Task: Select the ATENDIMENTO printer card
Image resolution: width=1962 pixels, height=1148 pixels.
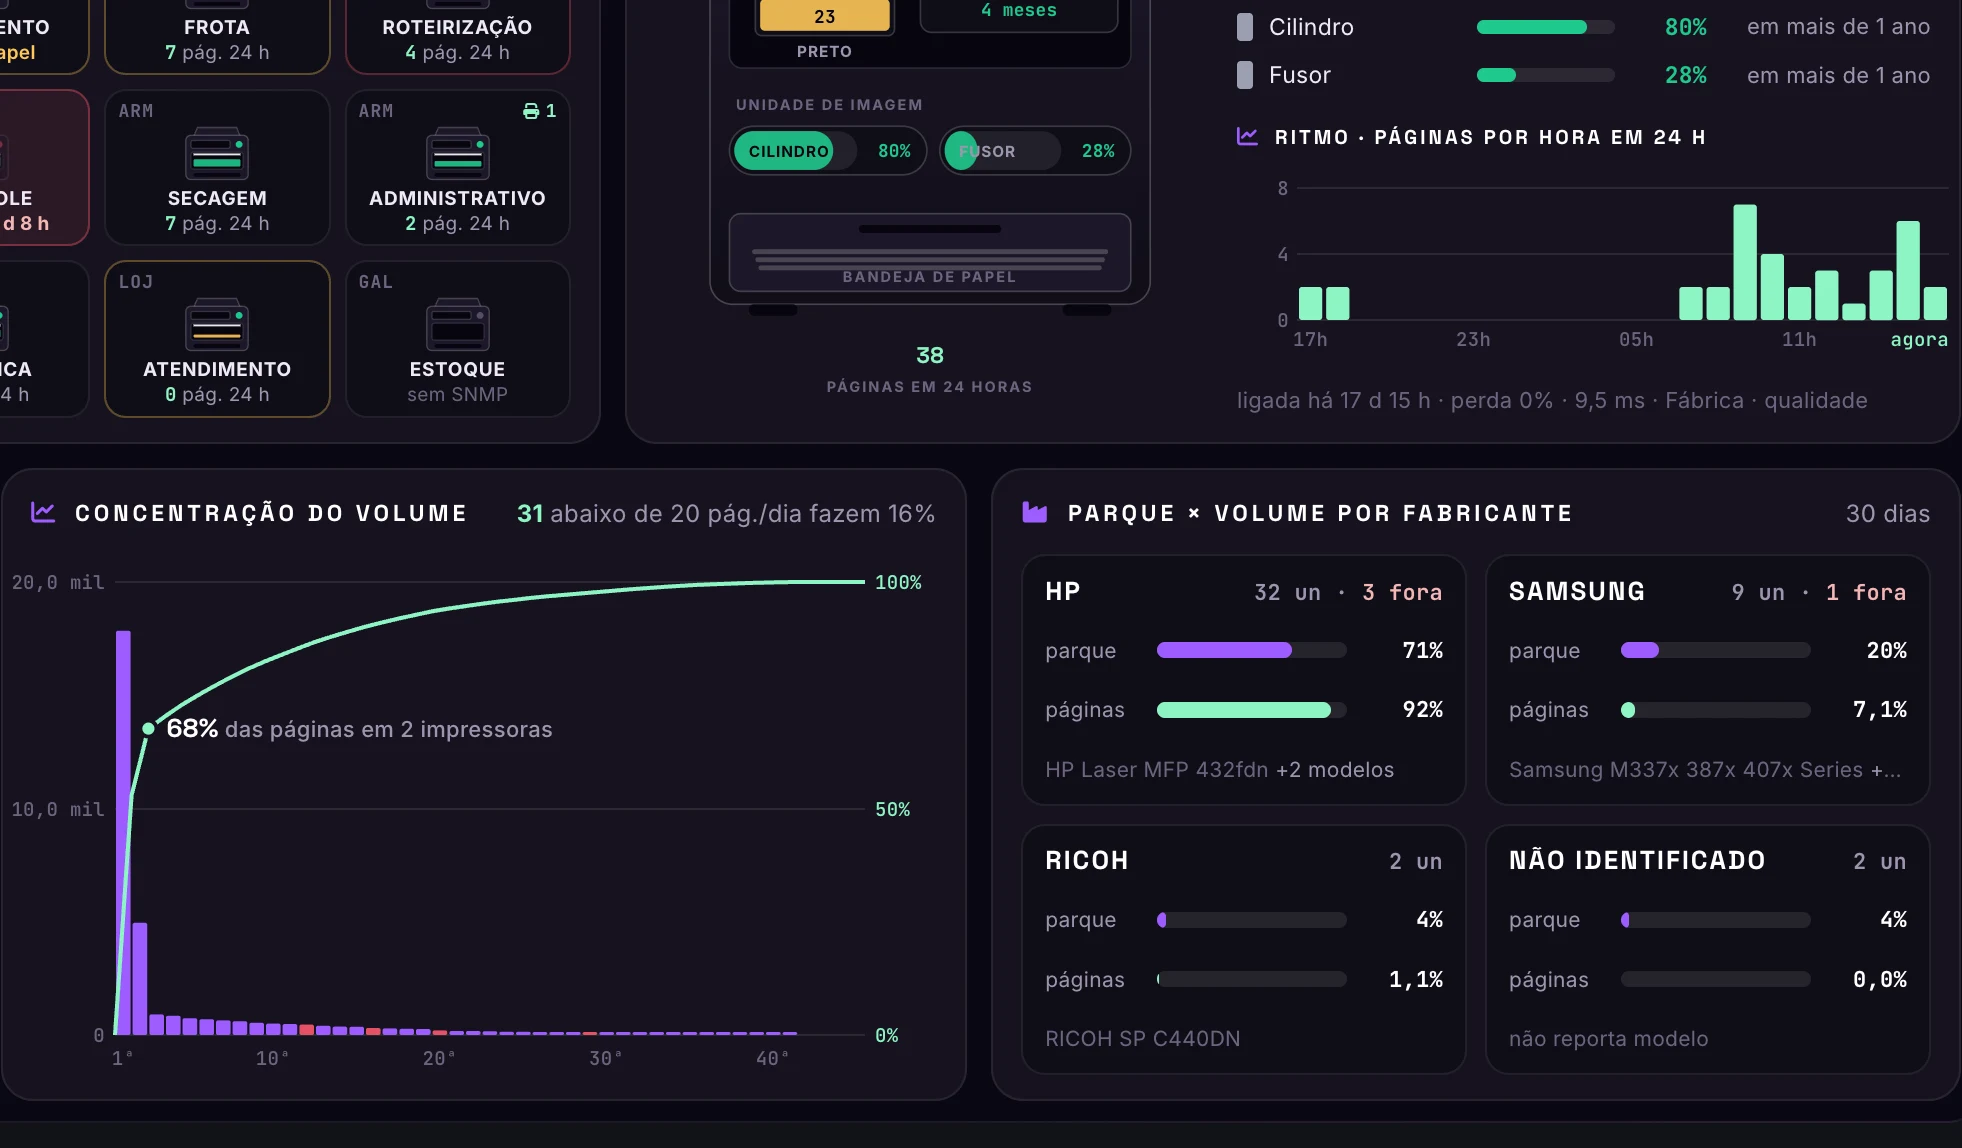Action: click(x=217, y=339)
